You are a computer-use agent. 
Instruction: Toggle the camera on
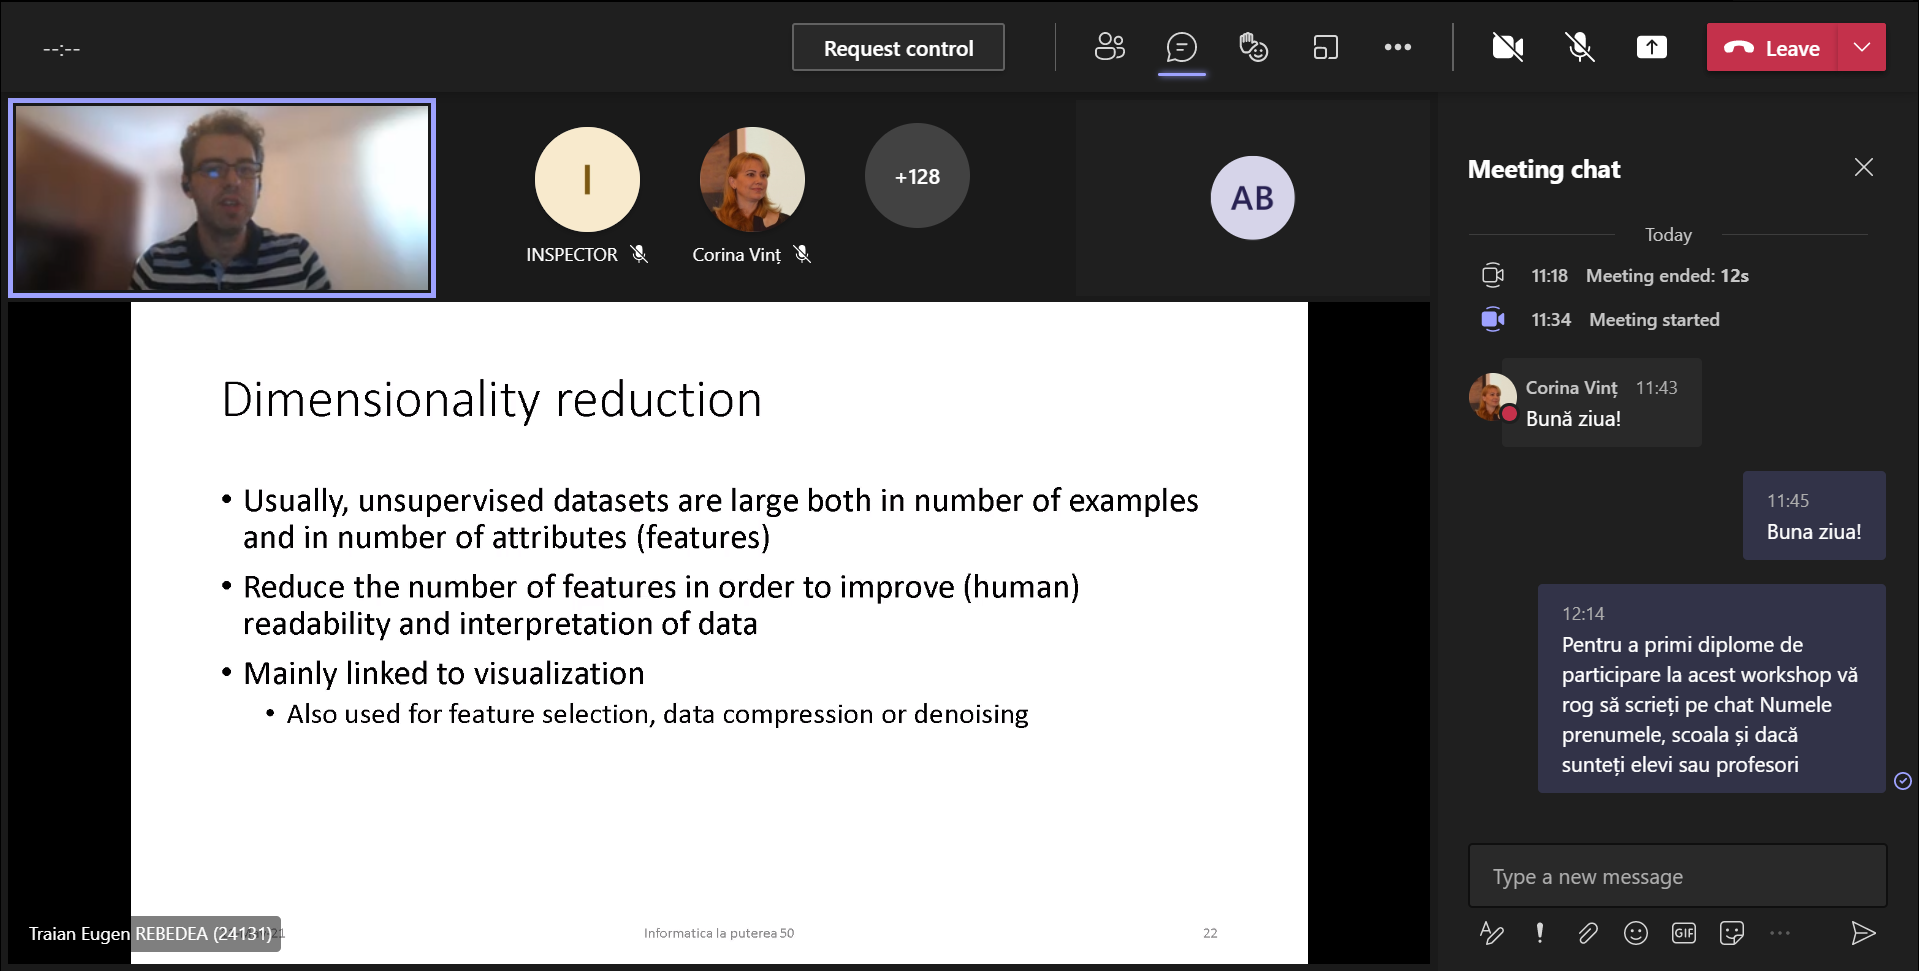click(x=1507, y=47)
